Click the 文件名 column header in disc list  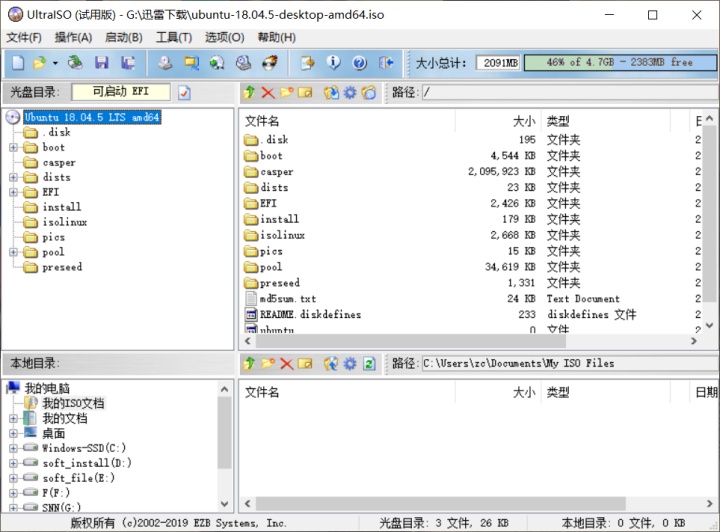coord(347,121)
